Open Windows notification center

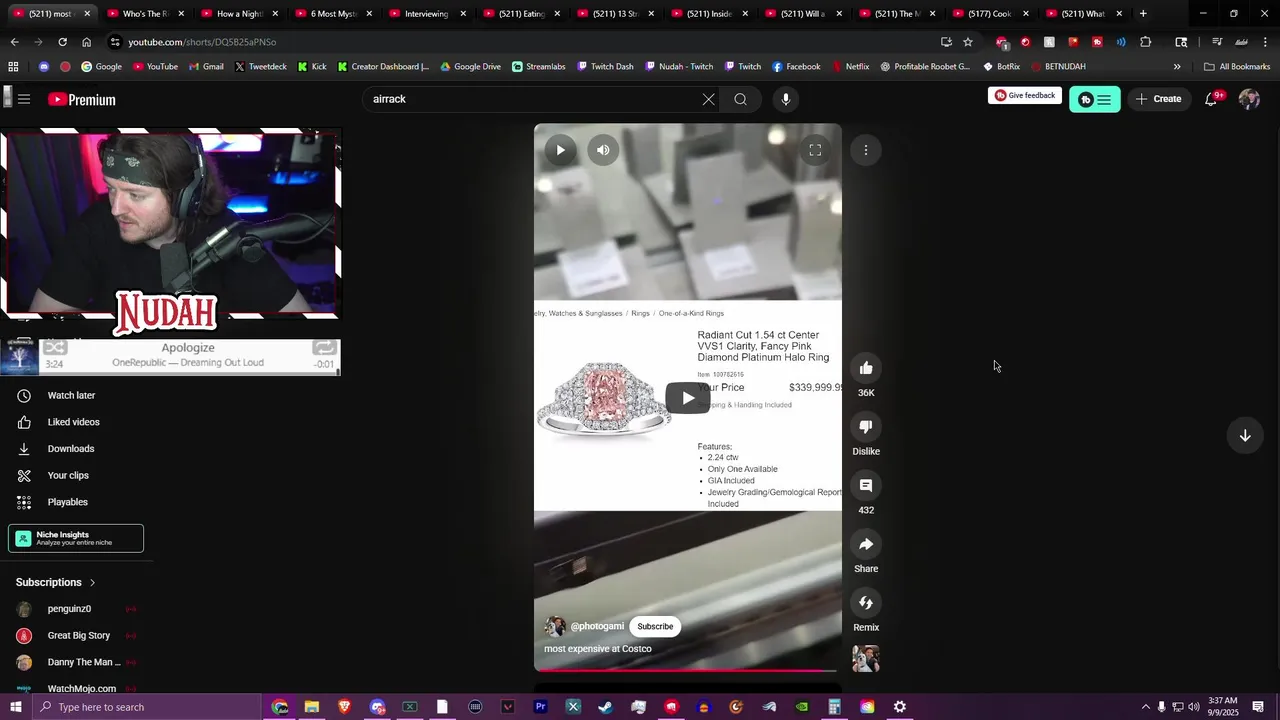point(1258,707)
